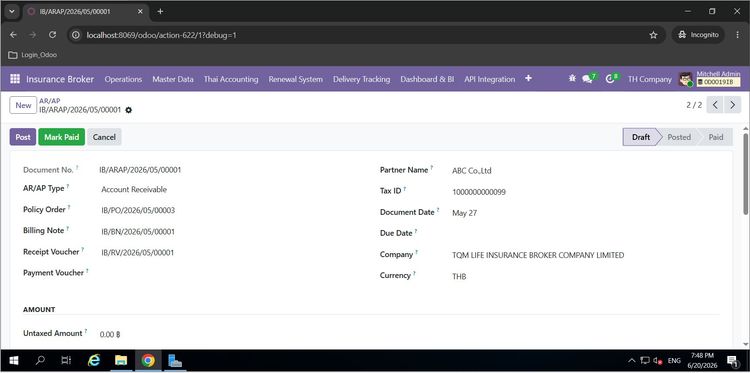Click the muted volume tray icon
This screenshot has width=750, height=373.
(657, 361)
